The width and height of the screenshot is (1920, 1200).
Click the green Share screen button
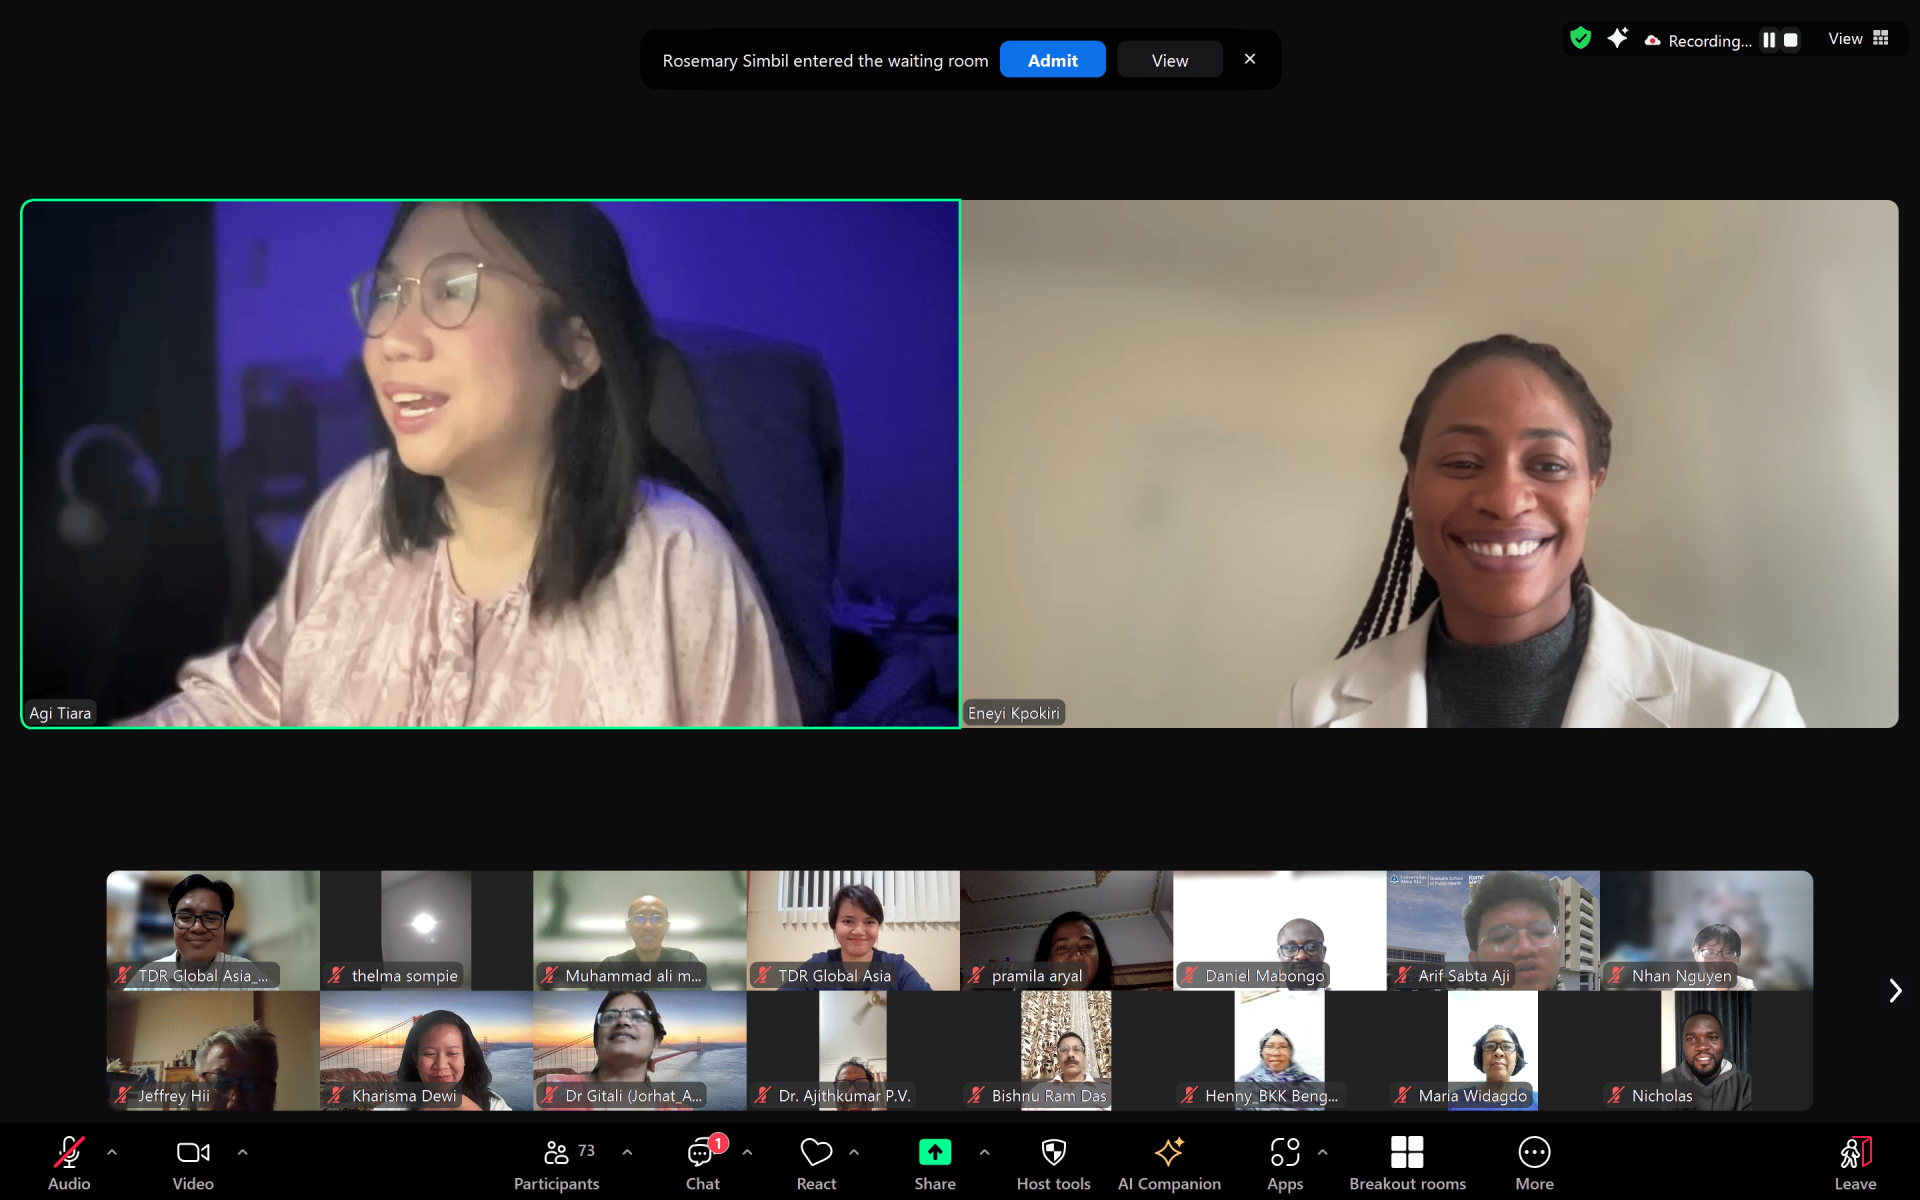point(934,1153)
